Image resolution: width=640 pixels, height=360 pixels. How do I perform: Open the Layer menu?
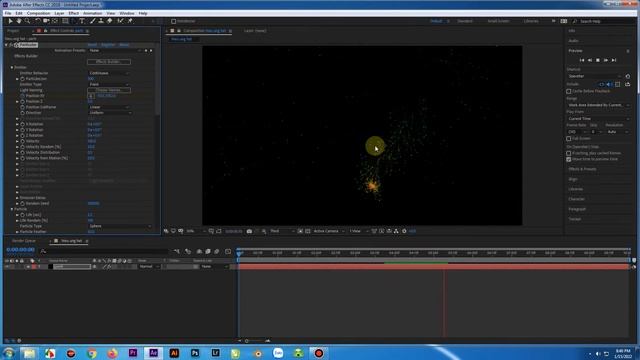click(x=59, y=13)
